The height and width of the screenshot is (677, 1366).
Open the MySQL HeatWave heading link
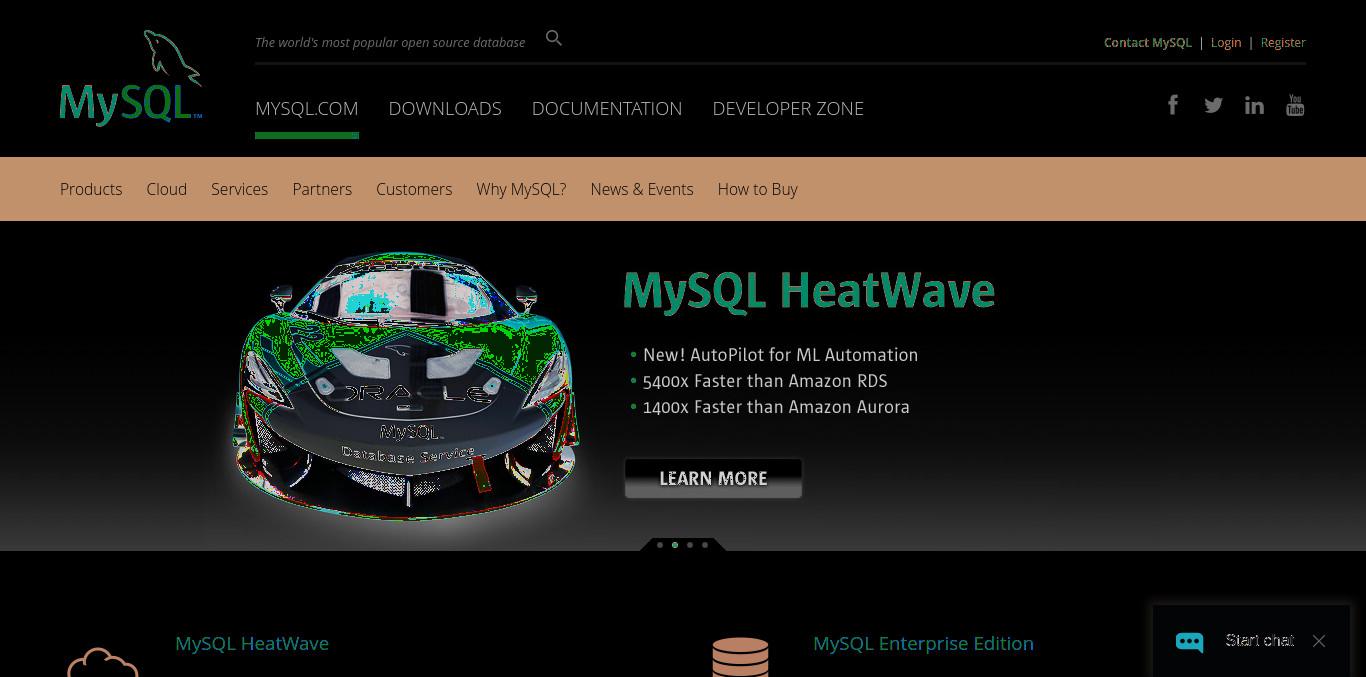point(252,643)
